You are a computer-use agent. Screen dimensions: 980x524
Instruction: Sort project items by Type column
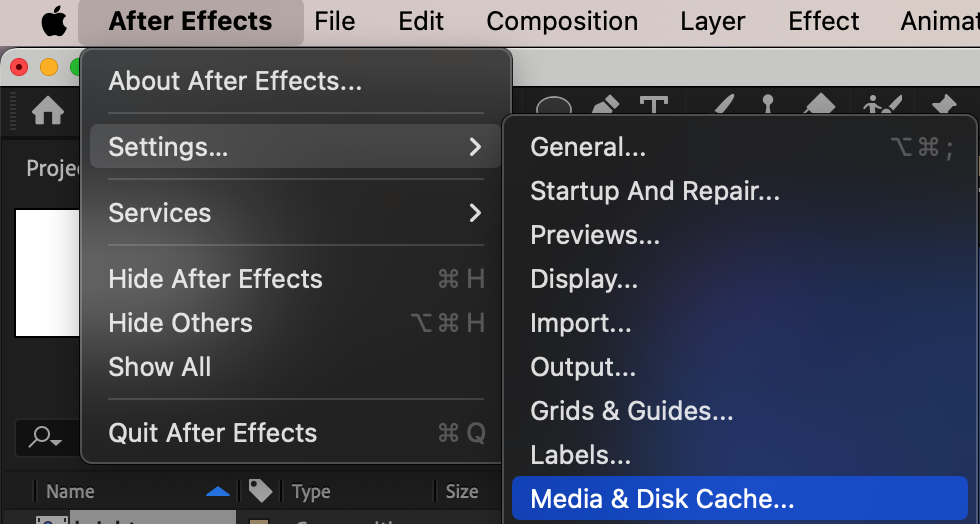click(311, 491)
